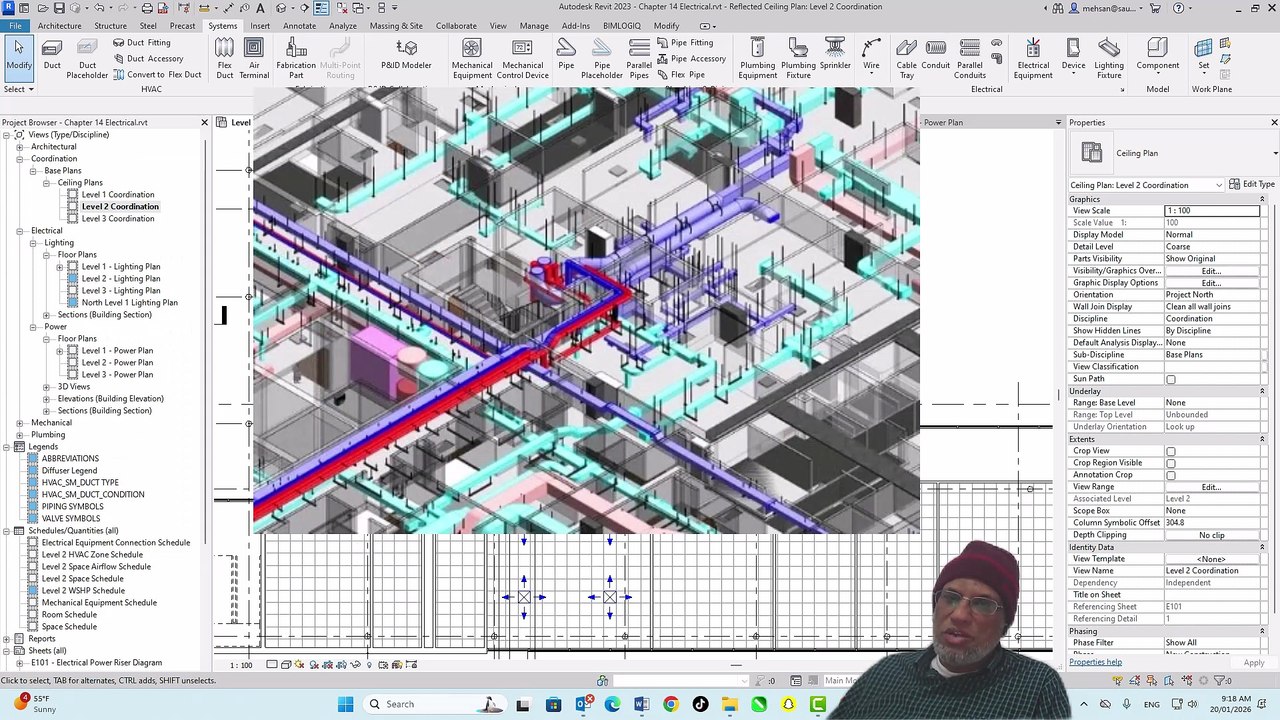Open the Analyze ribbon tab
This screenshot has width=1280, height=720.
343,26
